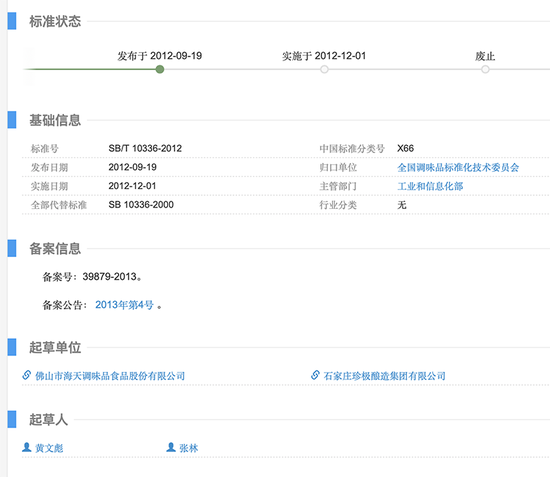Click the blue marker beside 基础信息 heading
Screen dimensions: 550x477
[x=12, y=120]
